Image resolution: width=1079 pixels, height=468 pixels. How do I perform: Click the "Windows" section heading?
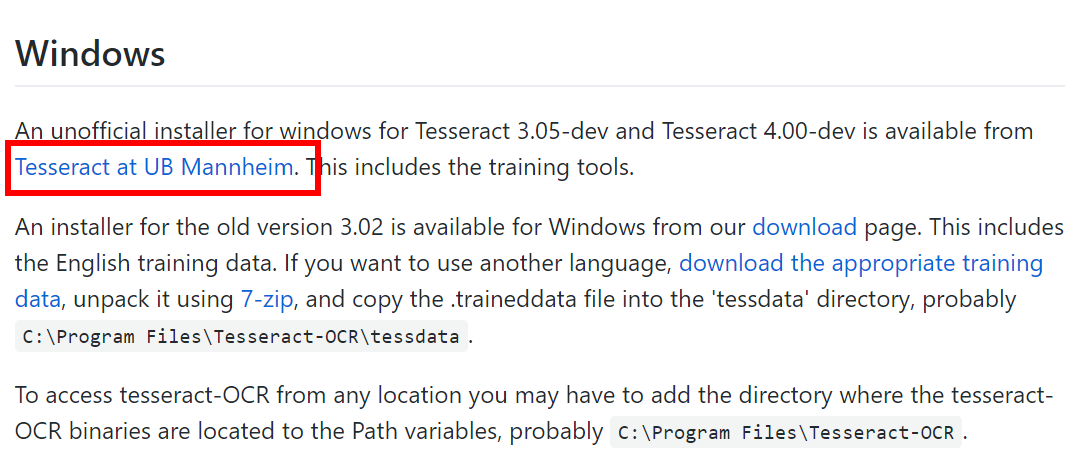[90, 53]
